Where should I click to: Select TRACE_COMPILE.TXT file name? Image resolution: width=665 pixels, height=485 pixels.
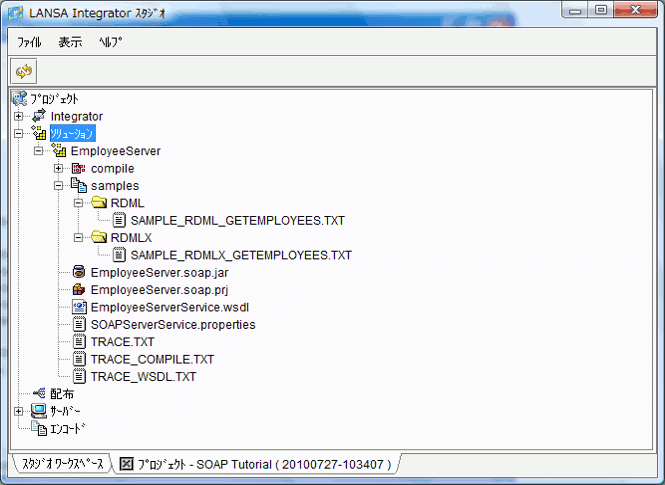[x=152, y=360]
